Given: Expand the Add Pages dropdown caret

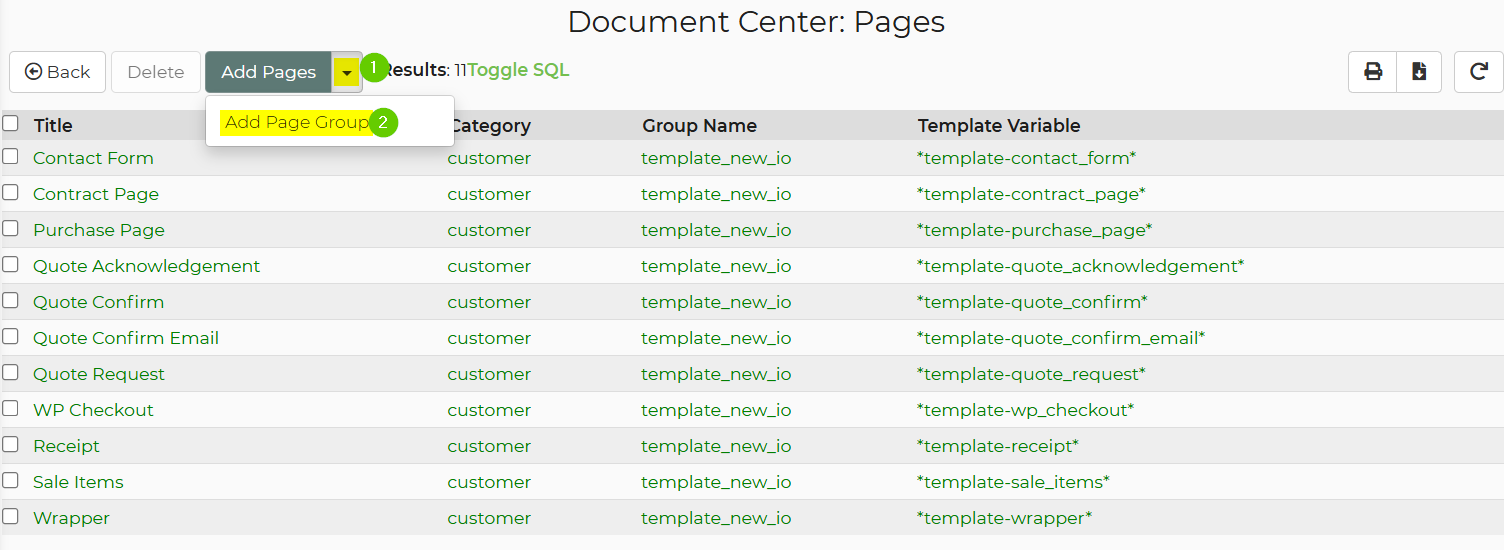Looking at the screenshot, I should click(x=346, y=72).
